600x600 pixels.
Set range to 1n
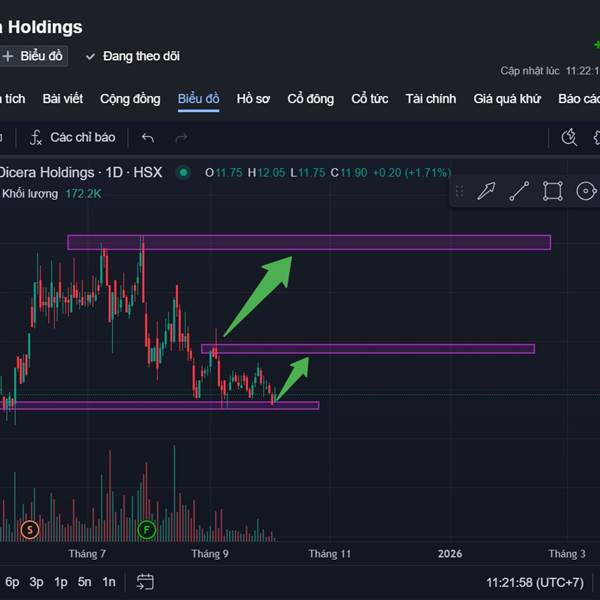click(x=109, y=582)
